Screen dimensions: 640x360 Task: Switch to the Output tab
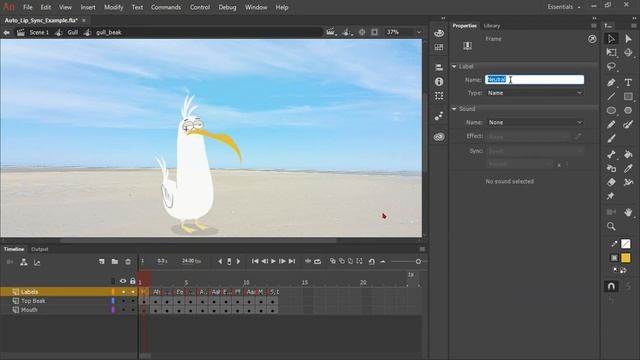[x=40, y=249]
